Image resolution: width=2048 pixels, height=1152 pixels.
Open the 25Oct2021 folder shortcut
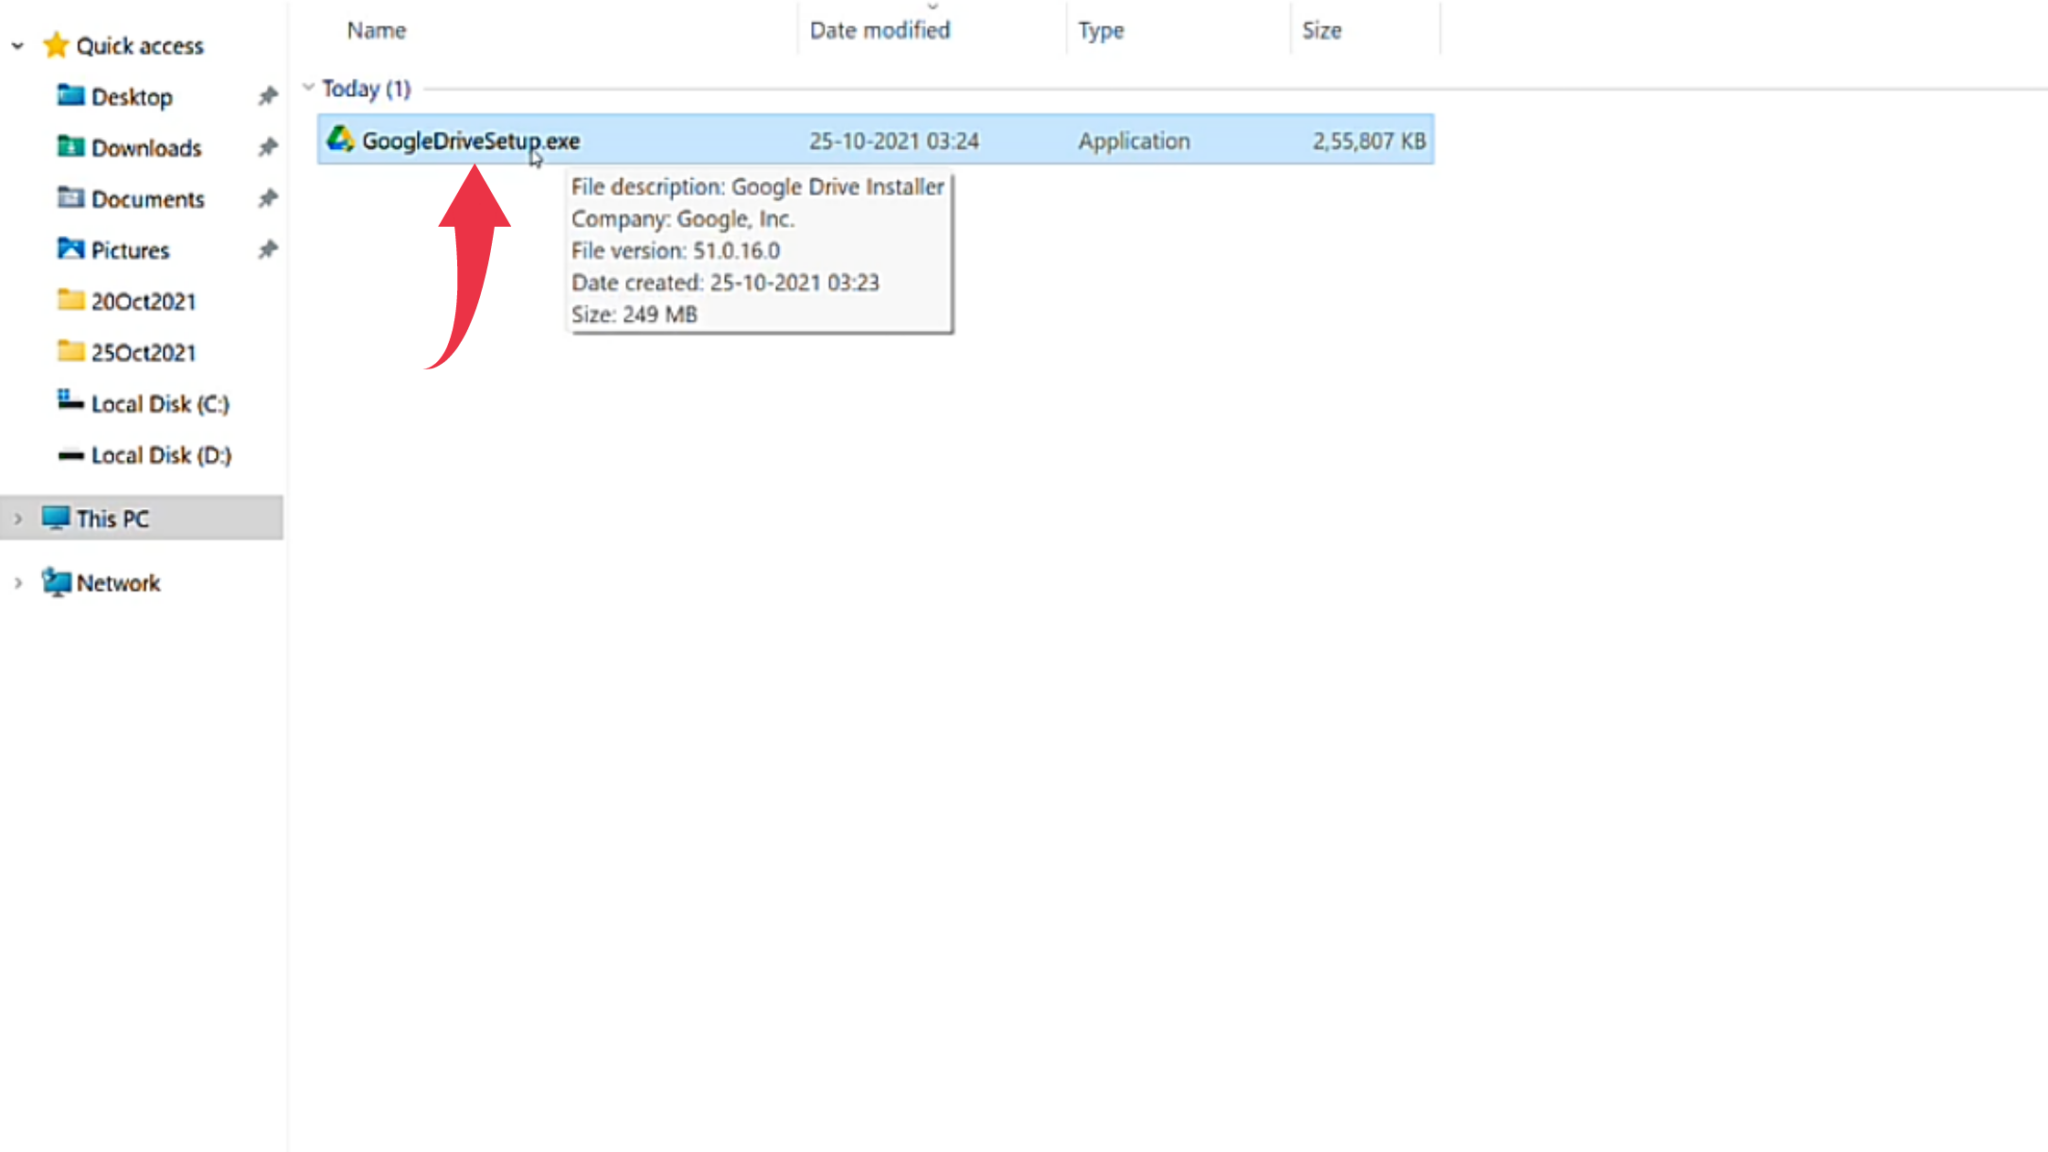pos(143,352)
